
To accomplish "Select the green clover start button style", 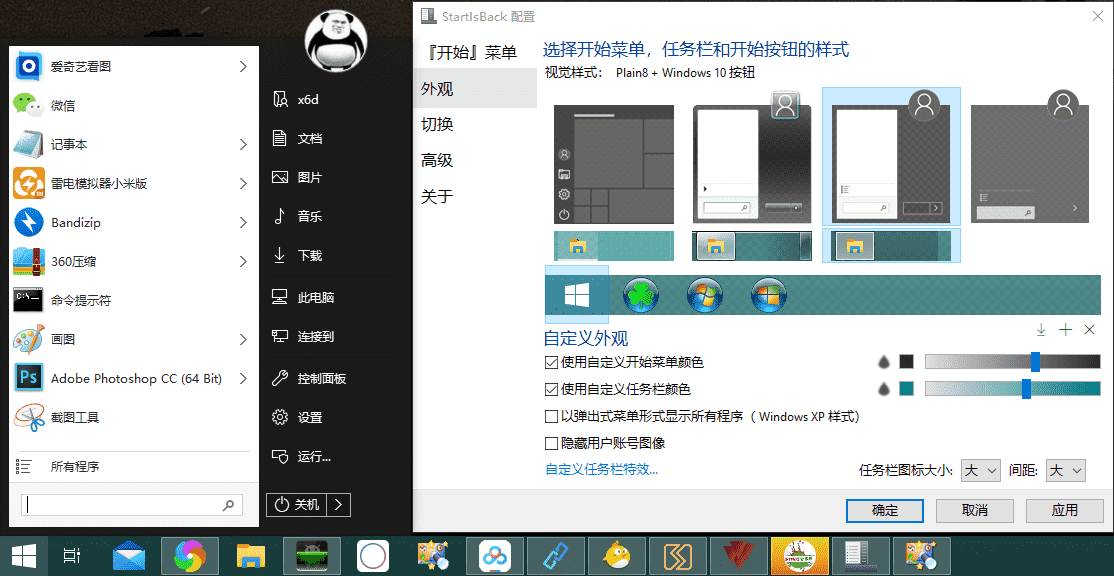I will tap(641, 294).
